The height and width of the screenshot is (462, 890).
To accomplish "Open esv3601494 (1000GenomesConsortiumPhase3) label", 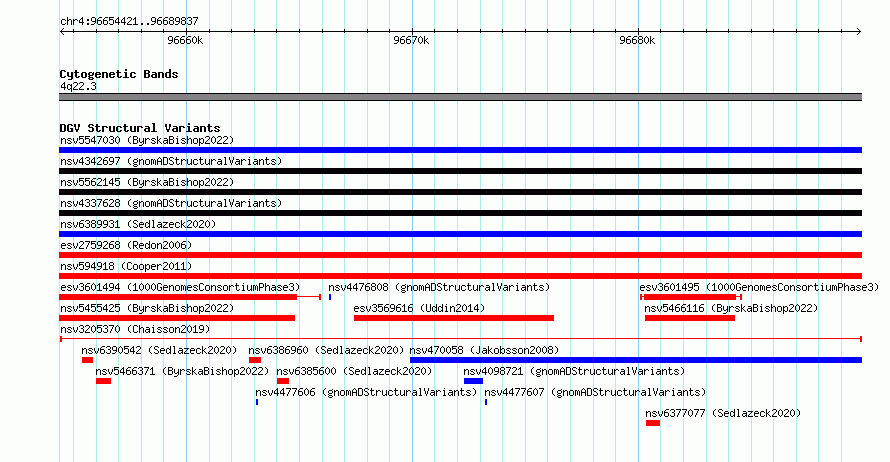I will 180,287.
